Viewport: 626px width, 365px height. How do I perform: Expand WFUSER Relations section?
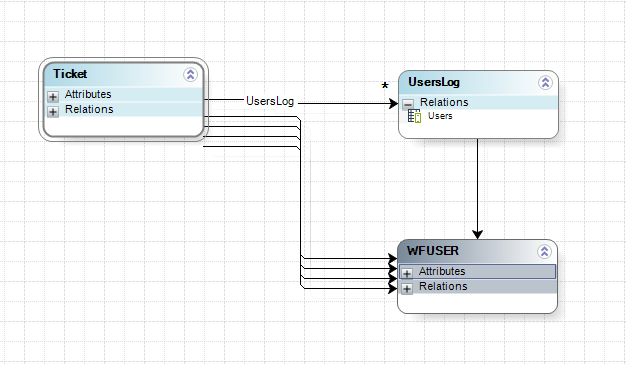(x=407, y=289)
